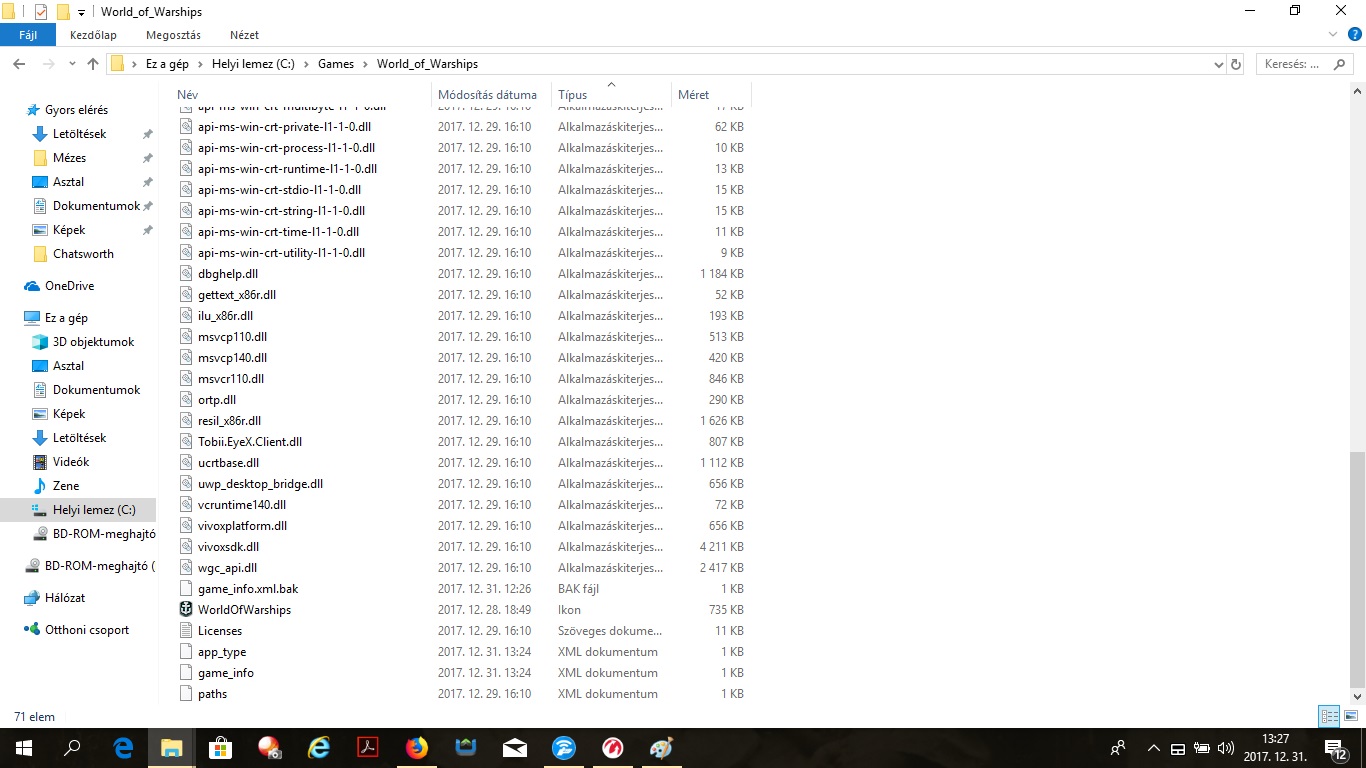Expand the breadcrumb arrow after Ez a gép

click(x=200, y=64)
